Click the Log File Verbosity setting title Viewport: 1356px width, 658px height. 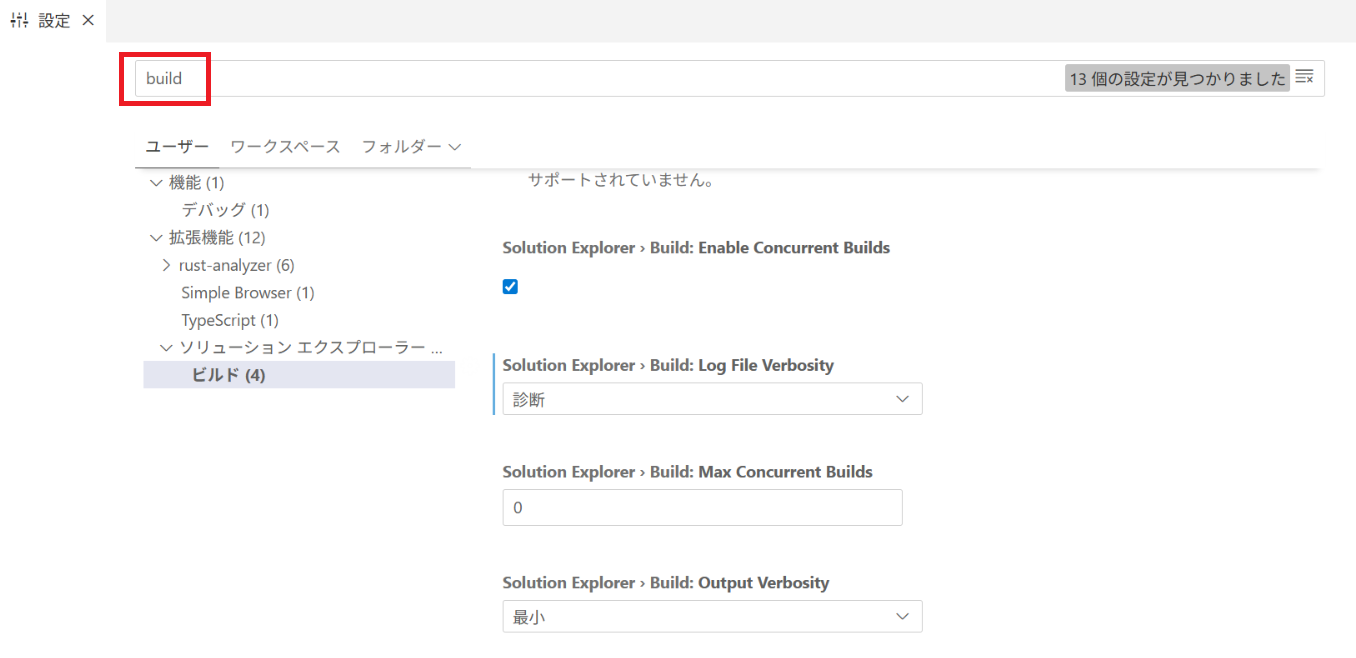667,365
